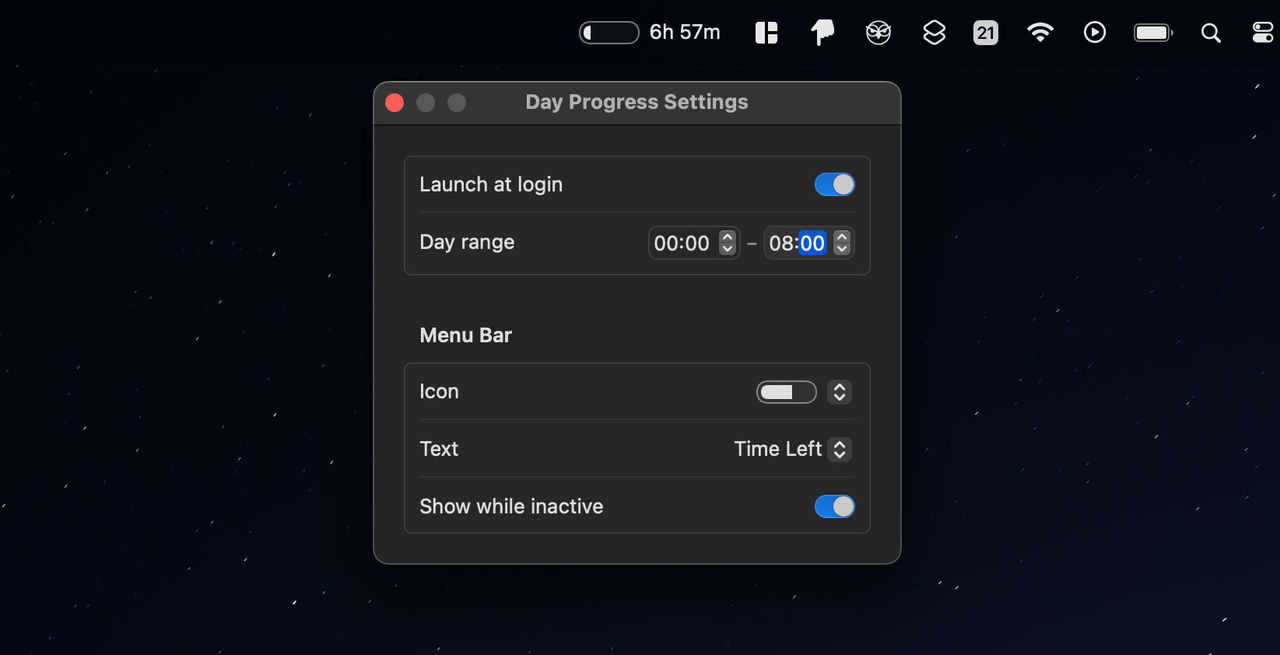
Task: Open the window tiling grid menu bar icon
Action: (766, 33)
